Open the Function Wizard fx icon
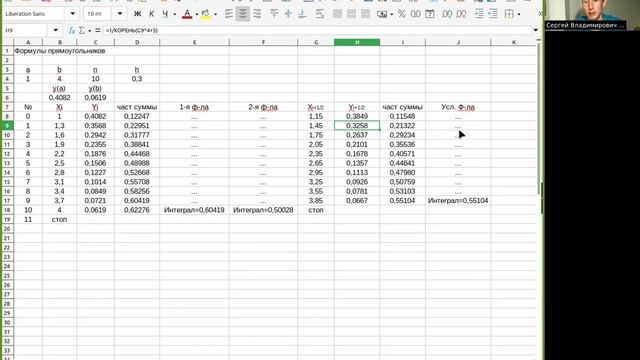Screen dimensions: 640x360 [x=72, y=30]
